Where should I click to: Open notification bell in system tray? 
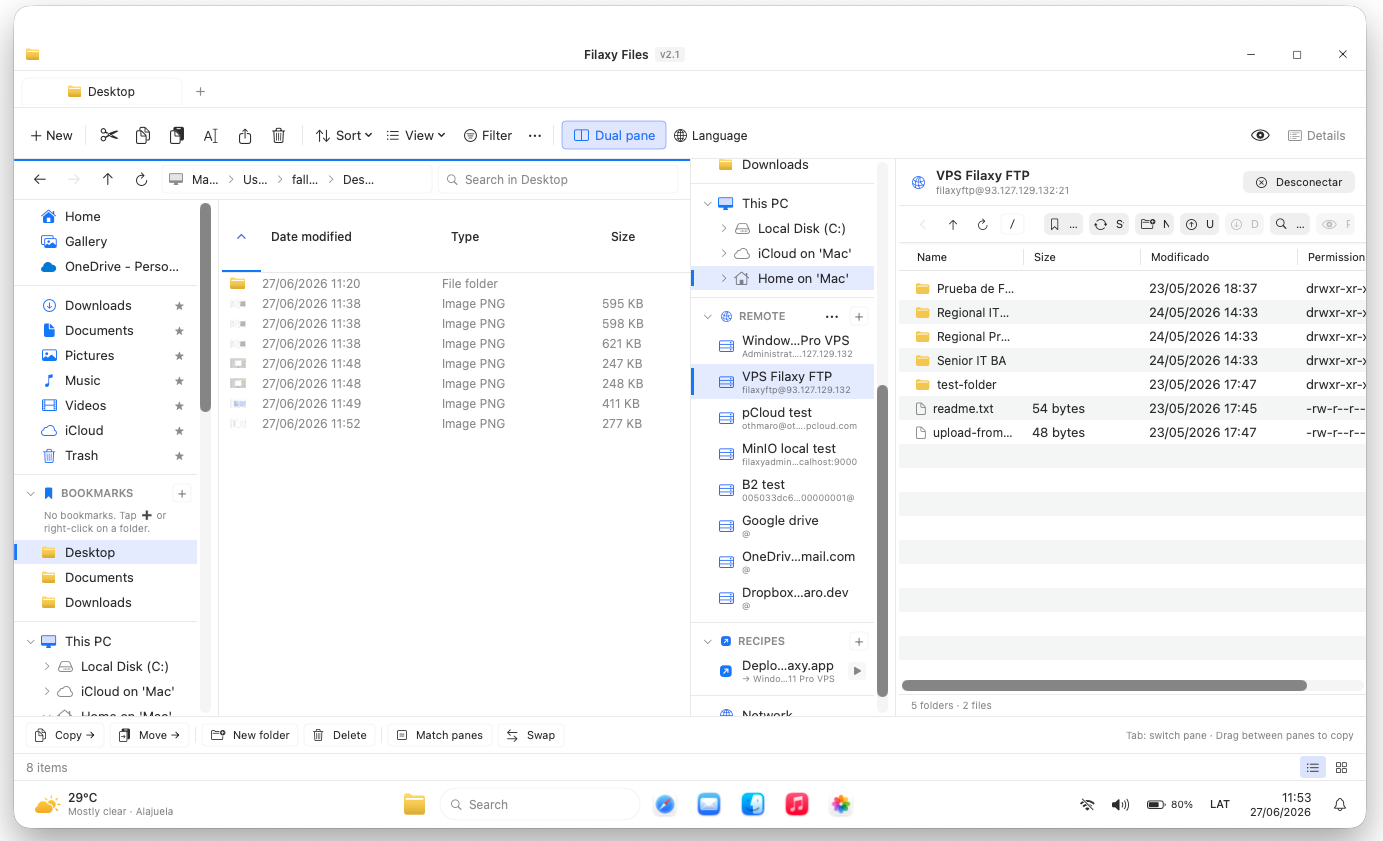click(1340, 804)
